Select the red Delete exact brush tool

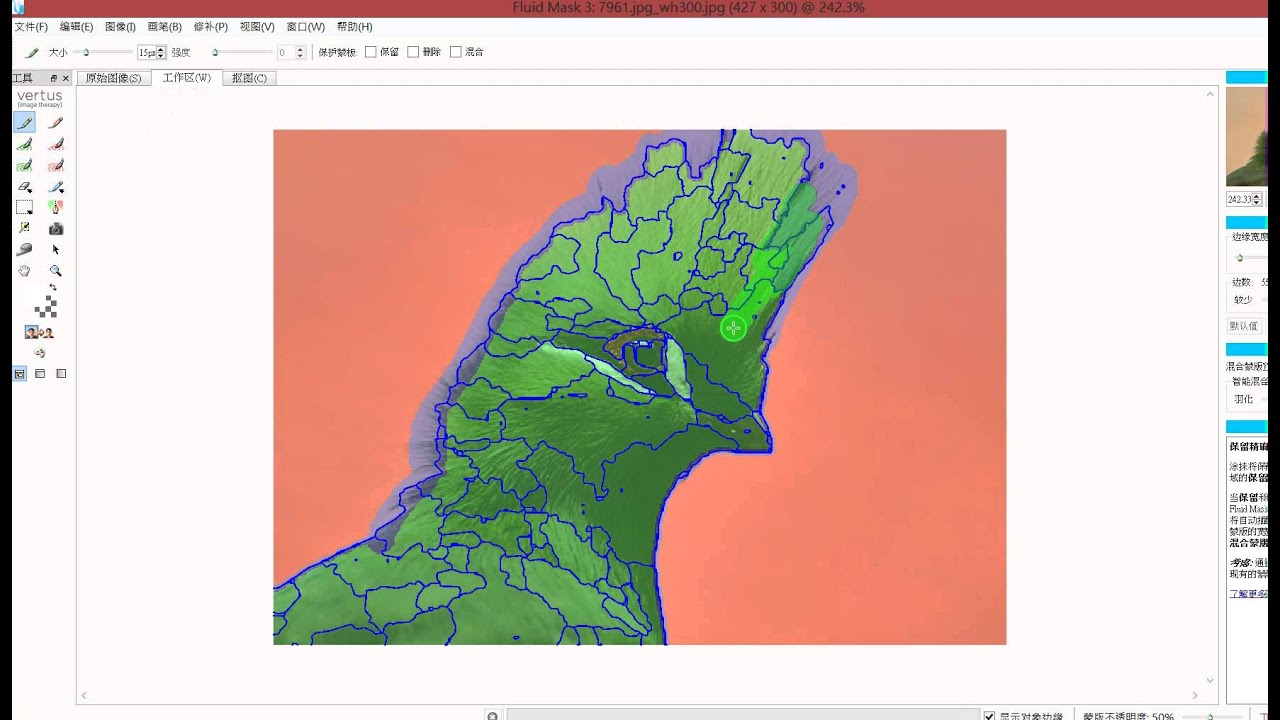(x=56, y=123)
